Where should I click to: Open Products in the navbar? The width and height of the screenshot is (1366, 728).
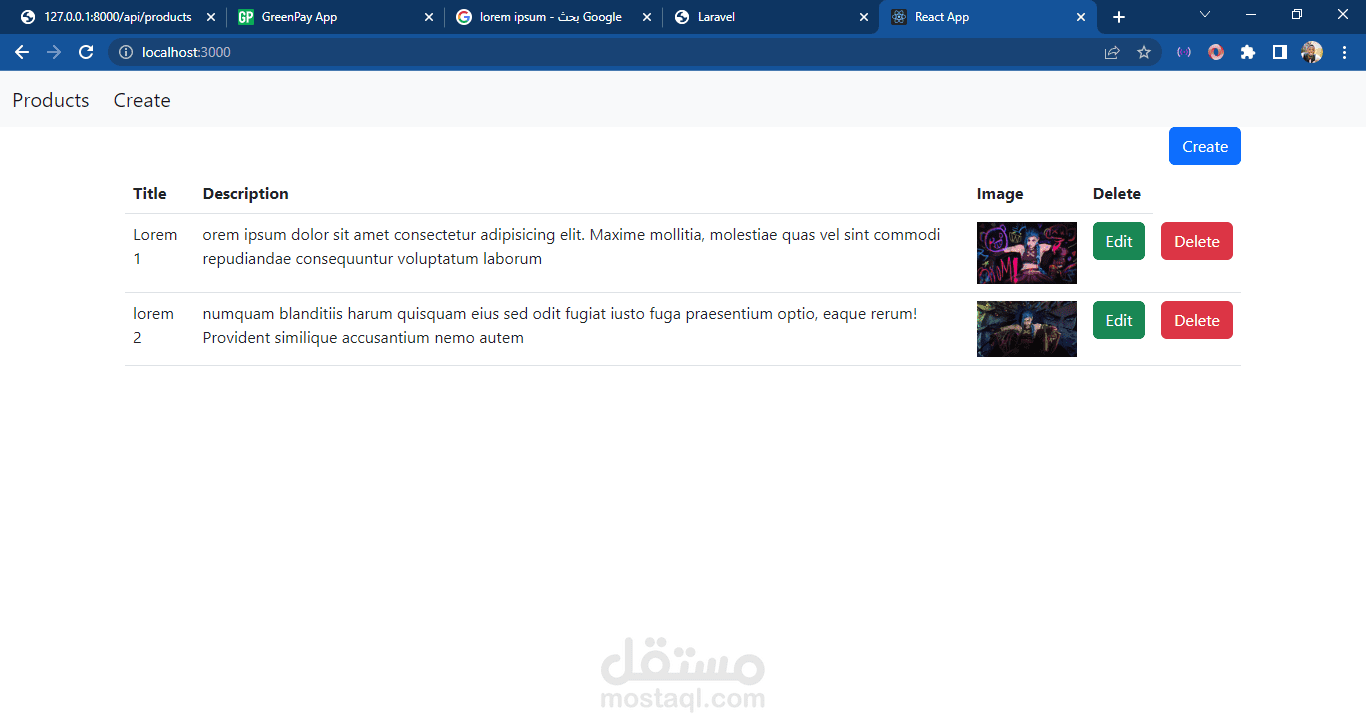(x=51, y=100)
